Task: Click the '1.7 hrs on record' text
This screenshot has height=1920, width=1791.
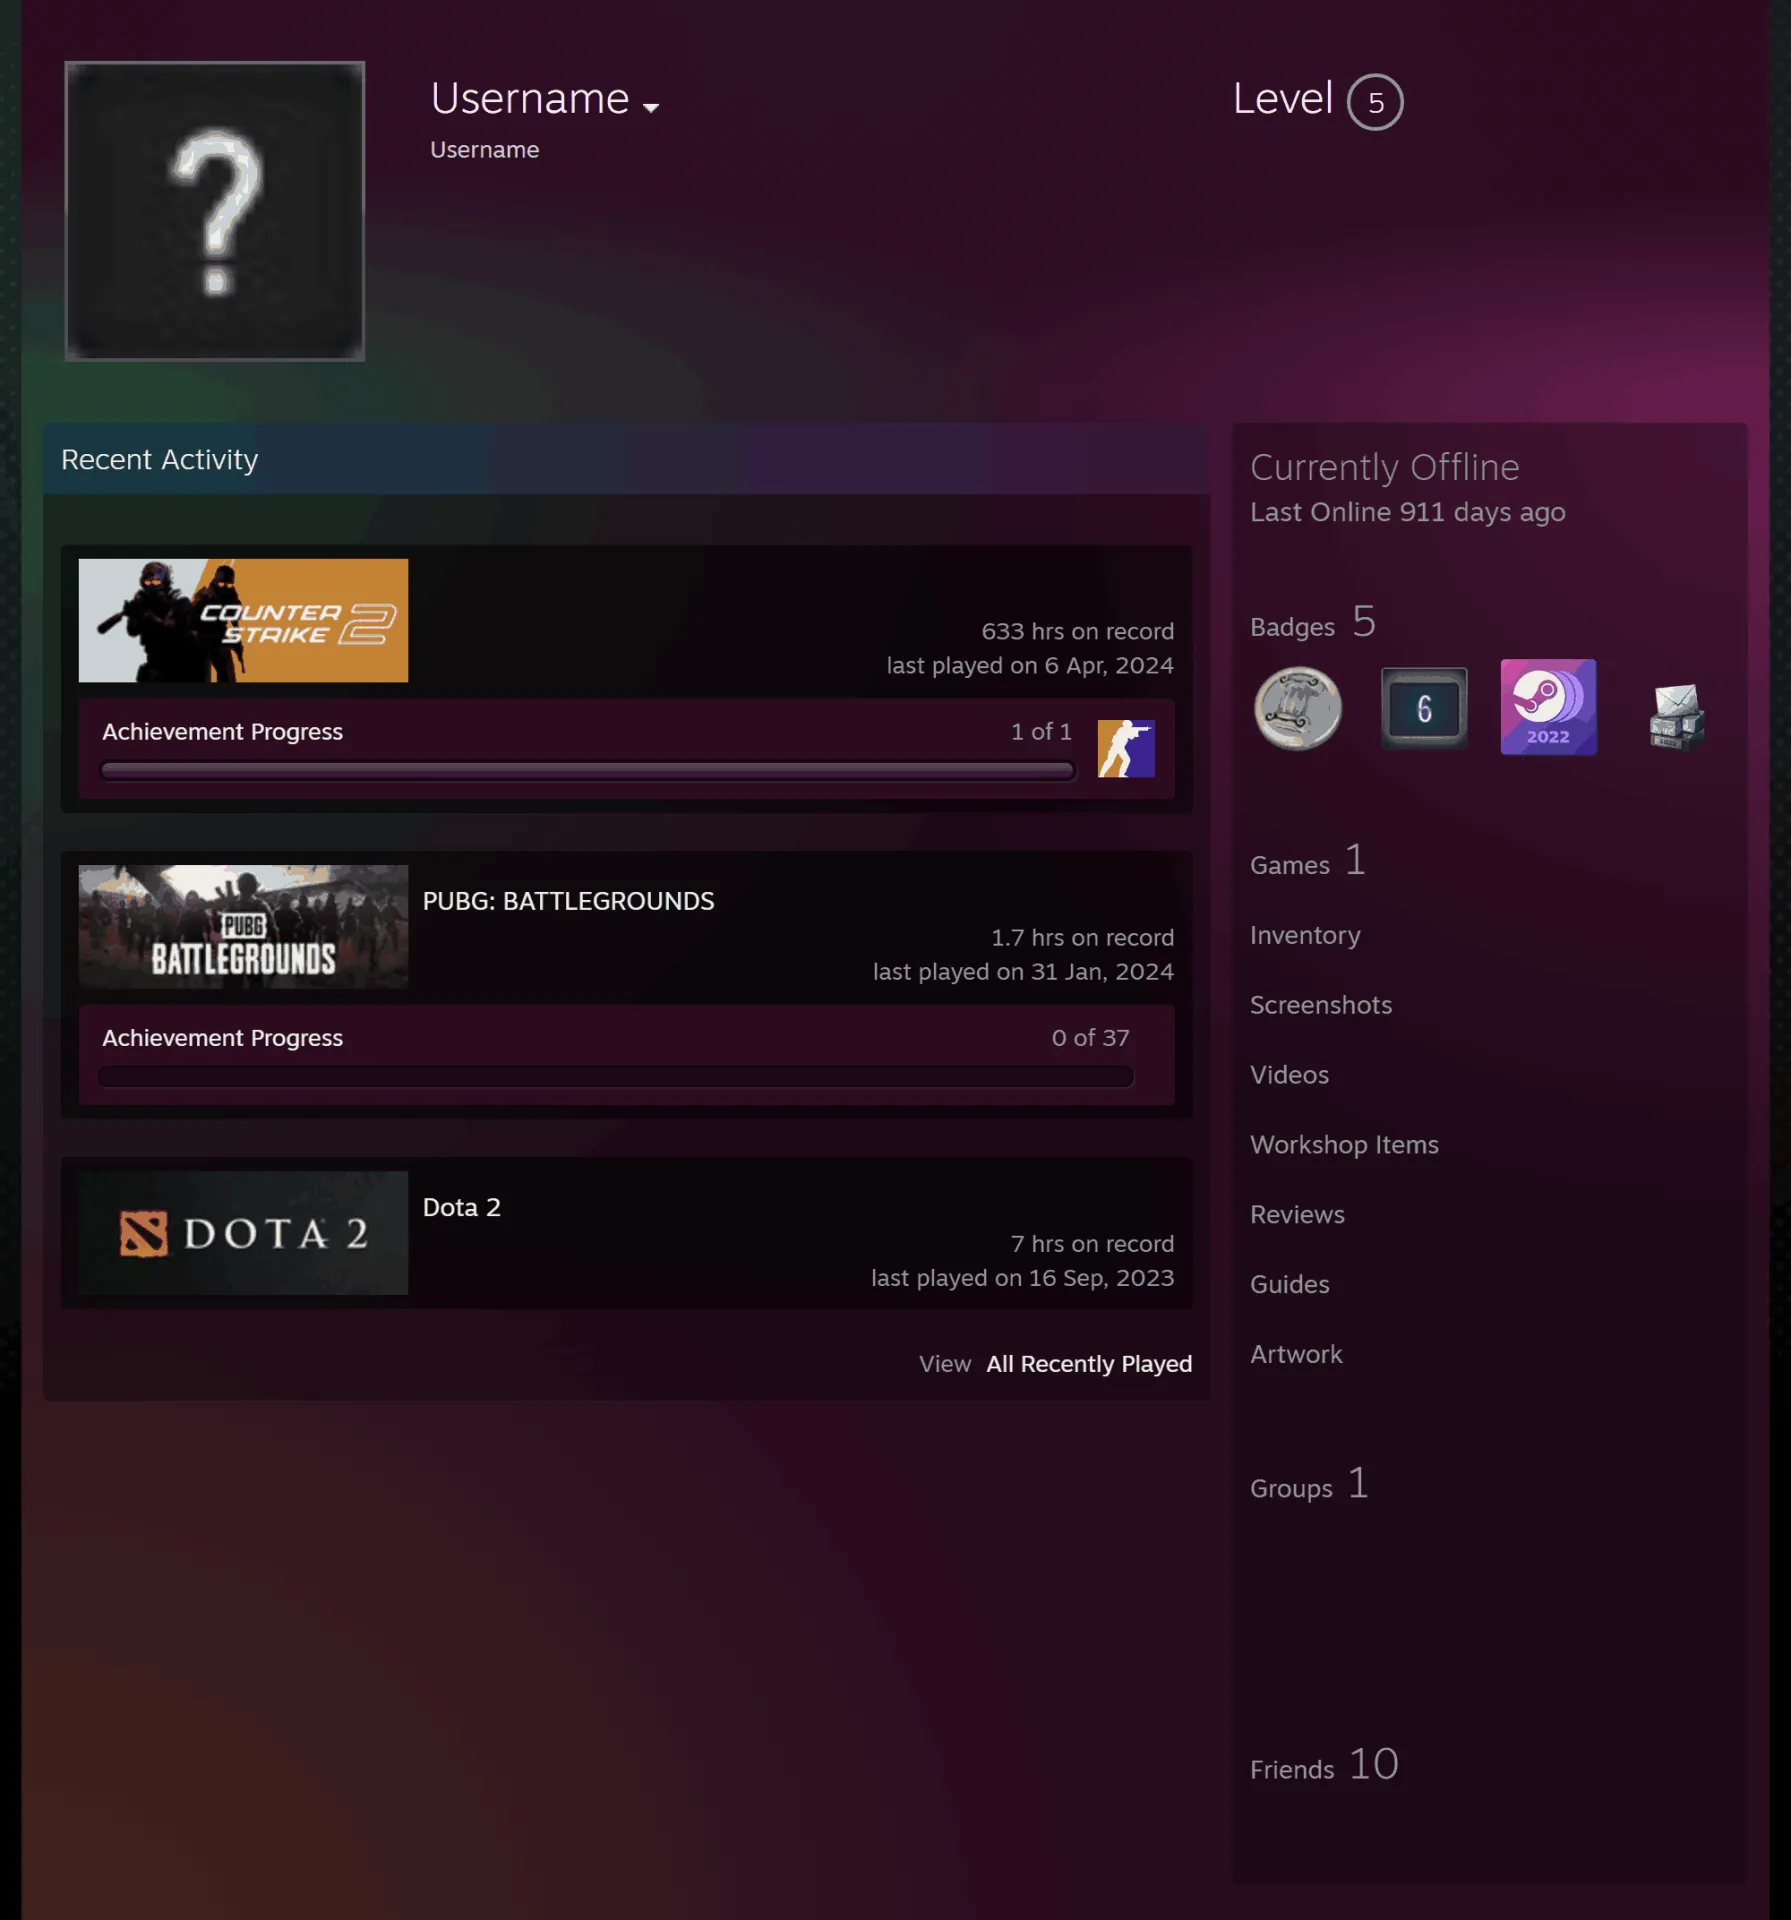Action: pyautogui.click(x=1082, y=938)
